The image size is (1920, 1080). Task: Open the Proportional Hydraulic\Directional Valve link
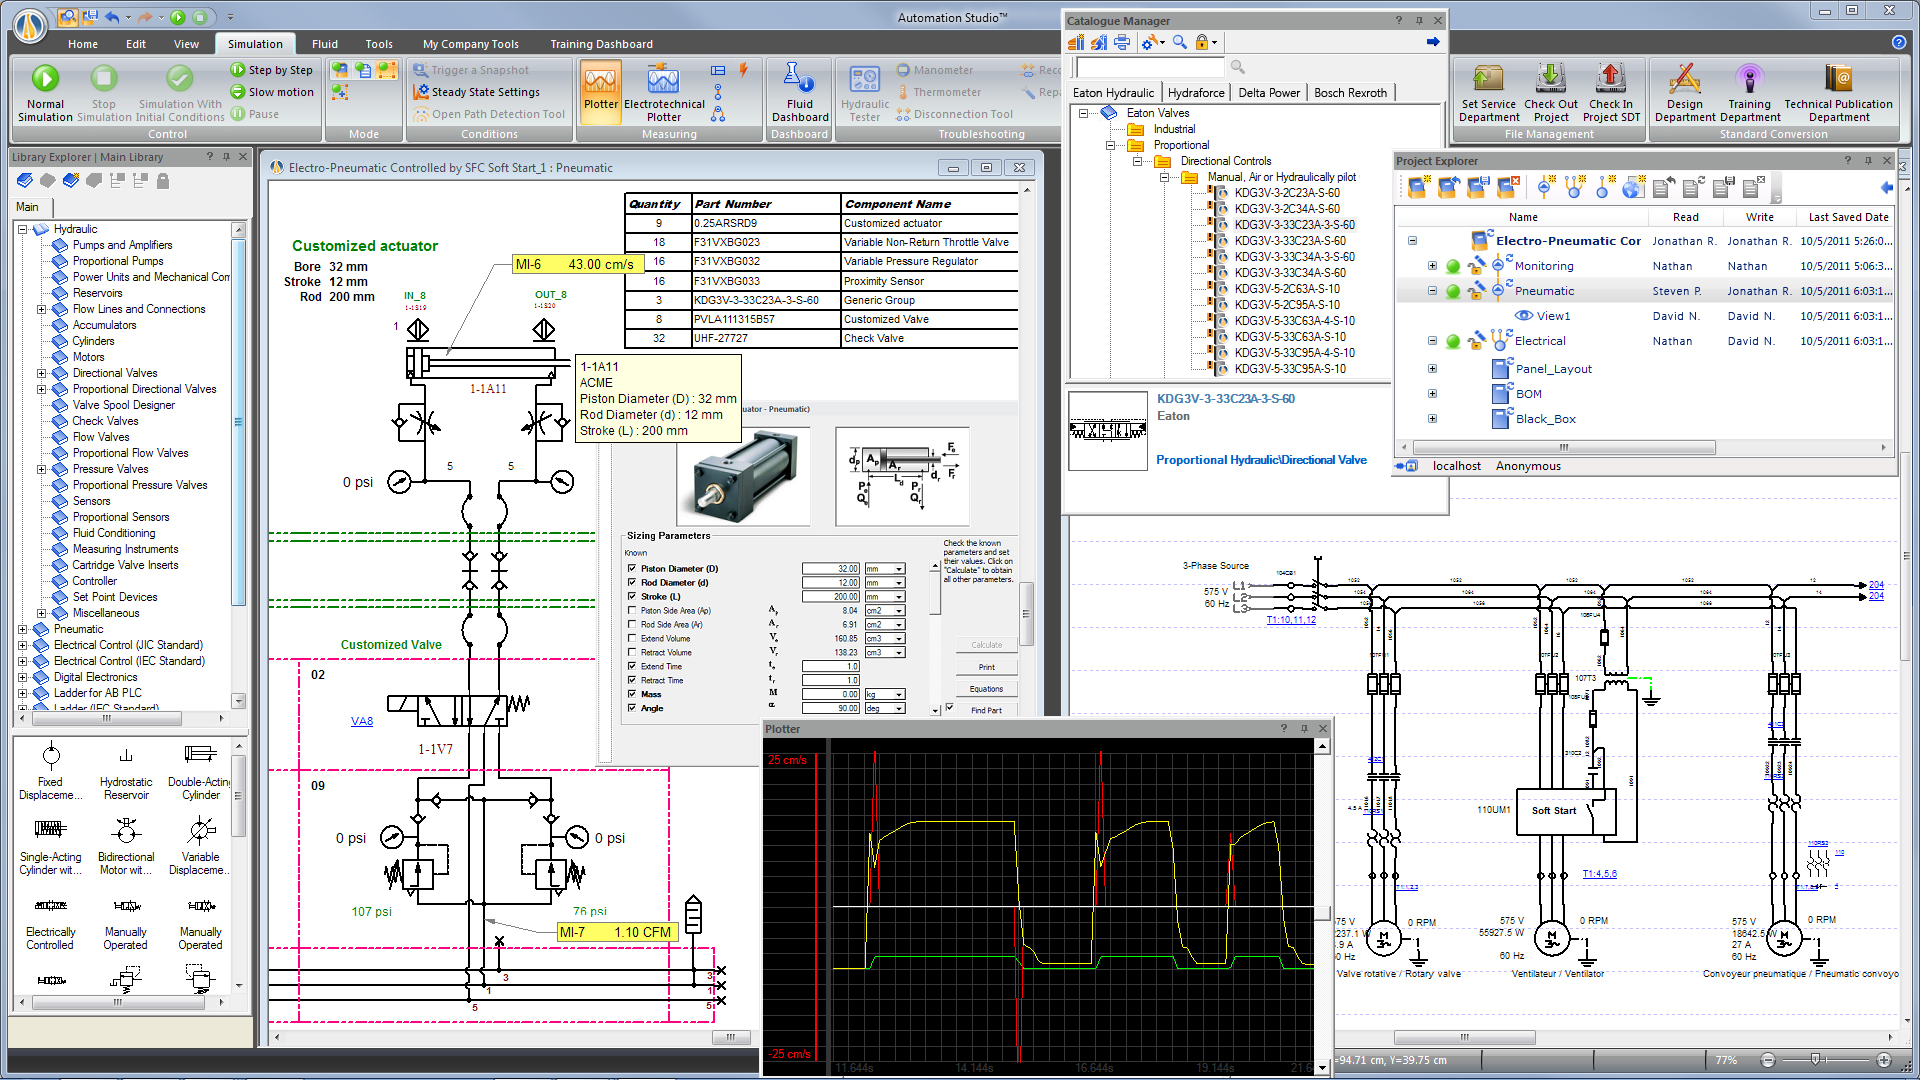1261,460
